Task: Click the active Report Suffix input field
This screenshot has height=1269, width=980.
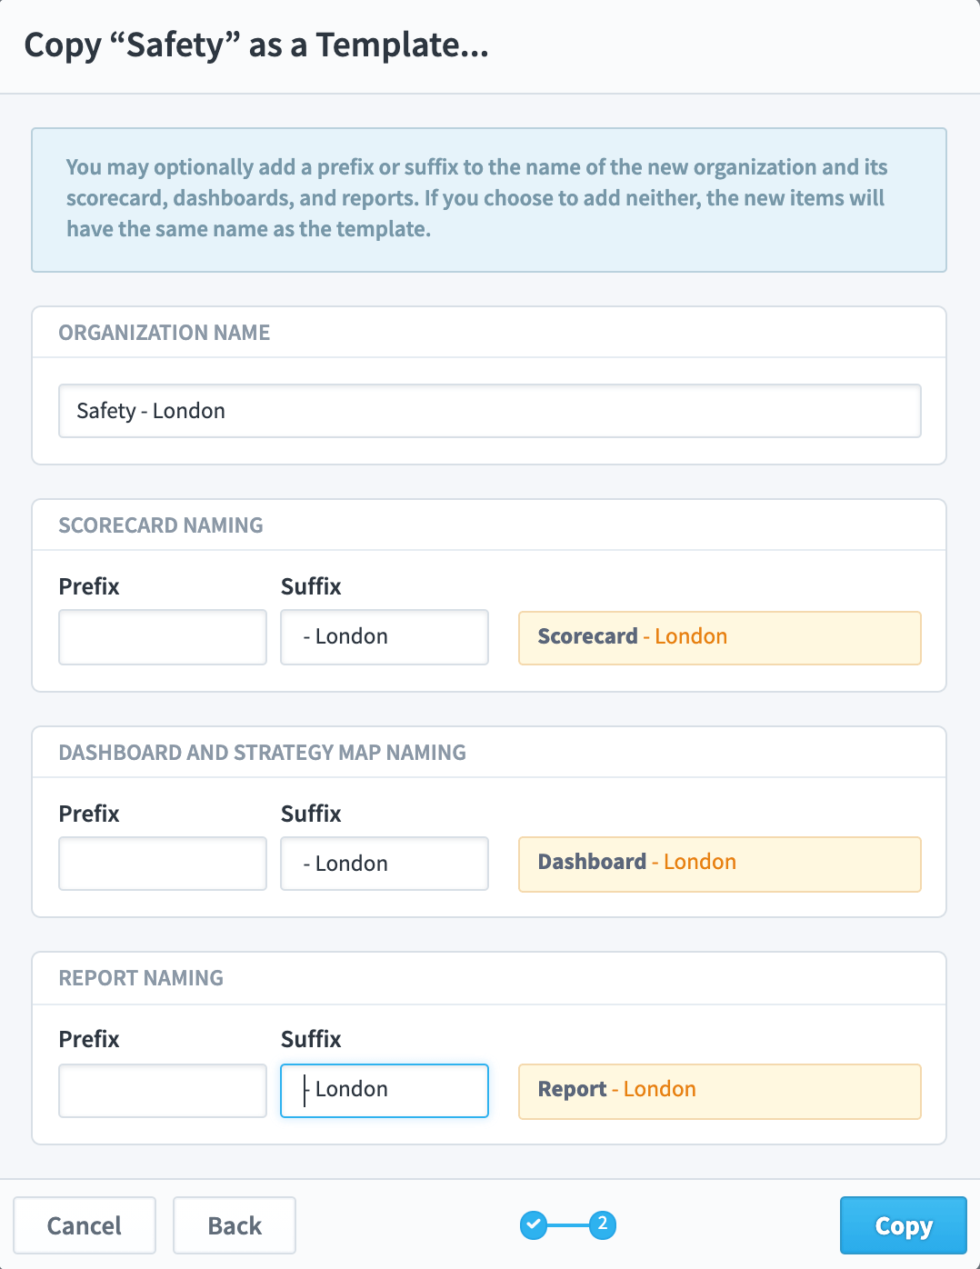Action: pos(384,1090)
